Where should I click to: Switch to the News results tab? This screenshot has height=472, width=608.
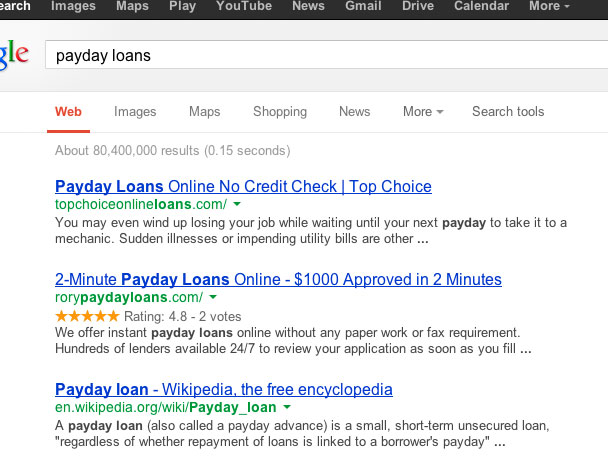pos(354,112)
